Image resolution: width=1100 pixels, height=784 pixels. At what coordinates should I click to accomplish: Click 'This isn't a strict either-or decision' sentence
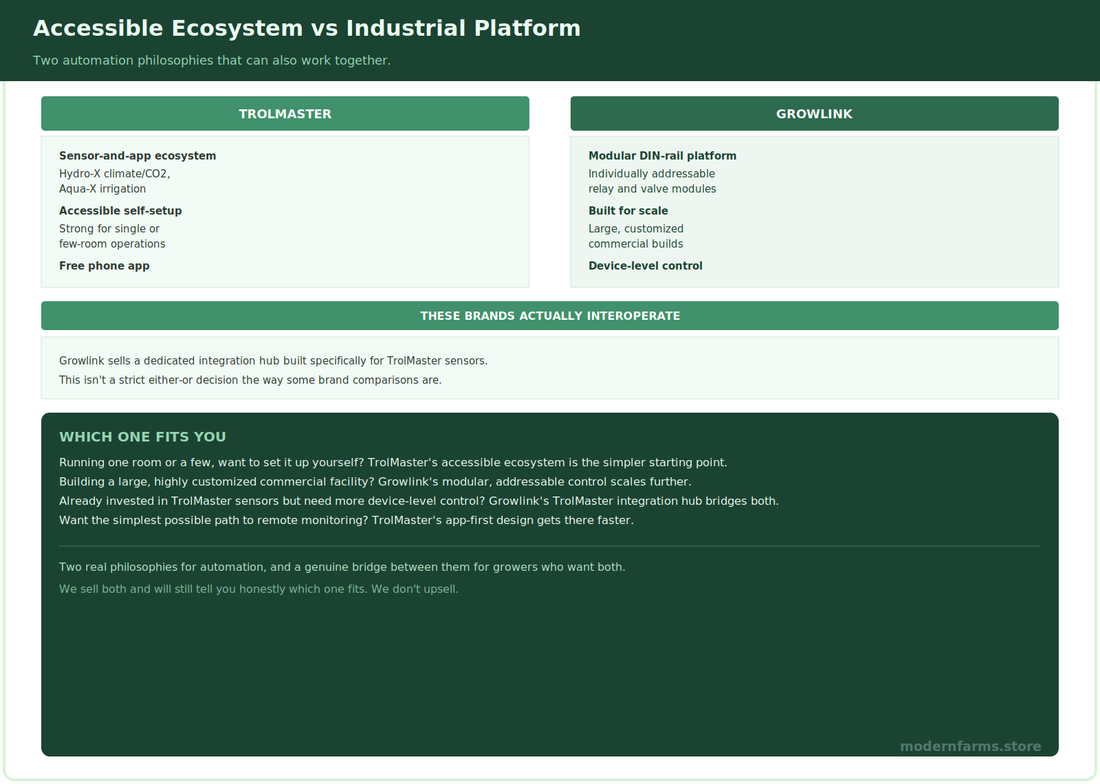tap(250, 380)
